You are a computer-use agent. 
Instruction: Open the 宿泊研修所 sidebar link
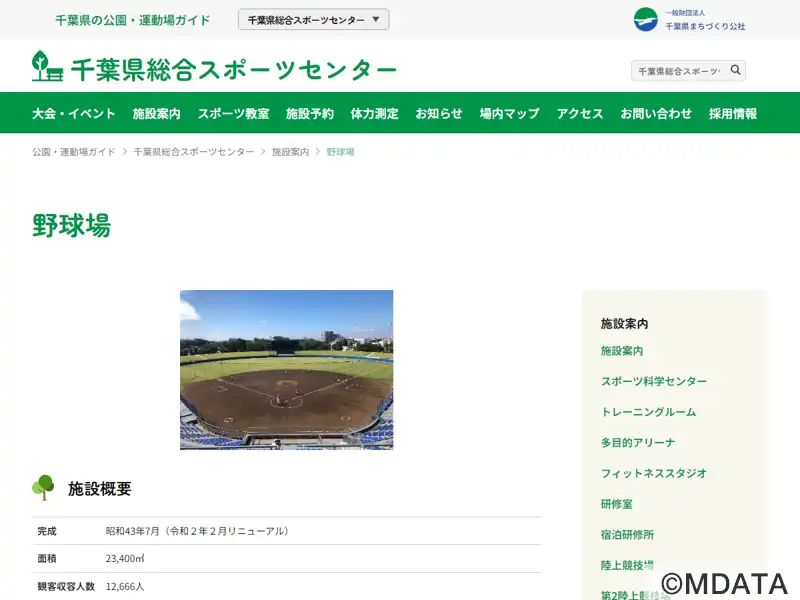627,534
